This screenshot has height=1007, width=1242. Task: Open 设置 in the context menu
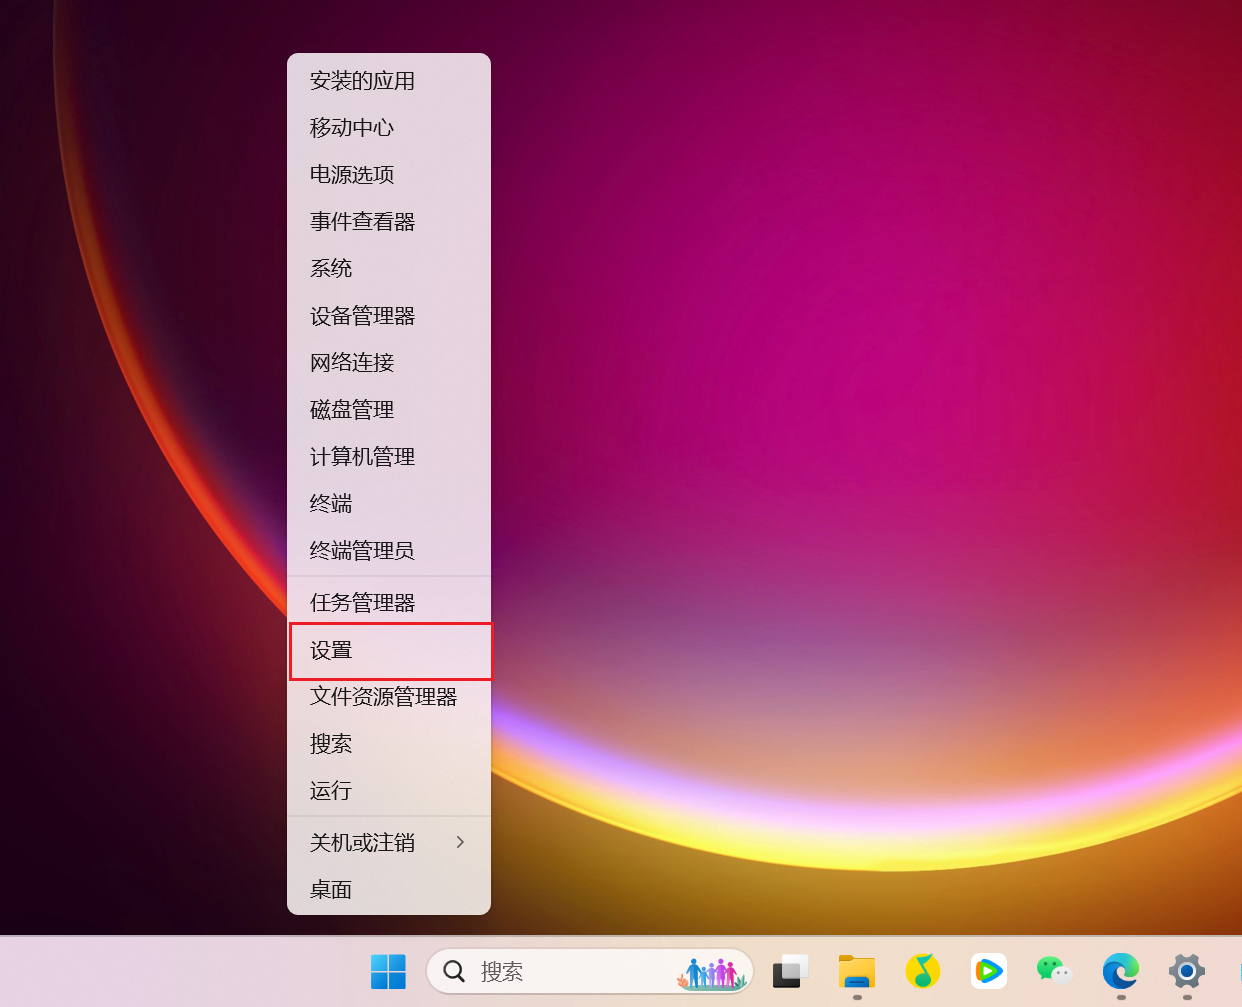pos(389,650)
